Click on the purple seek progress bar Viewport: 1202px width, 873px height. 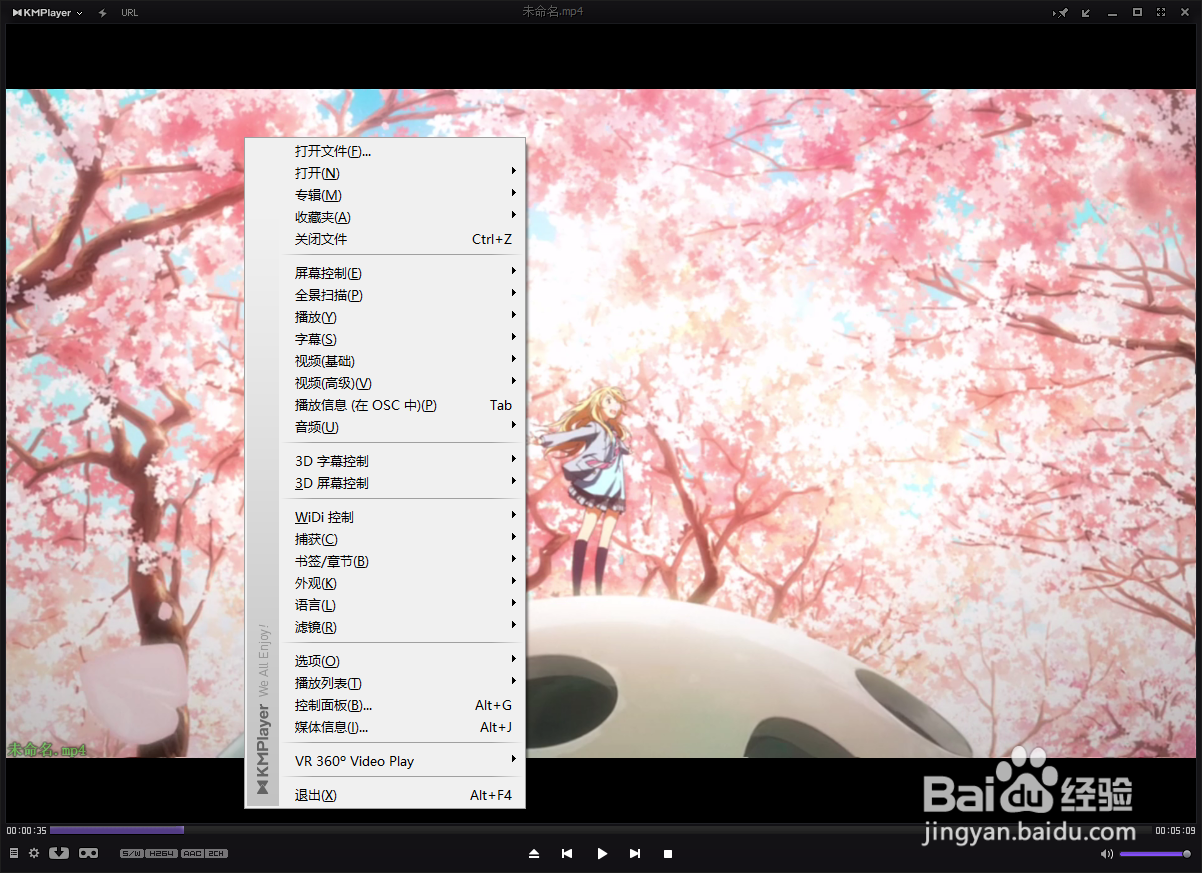[117, 830]
